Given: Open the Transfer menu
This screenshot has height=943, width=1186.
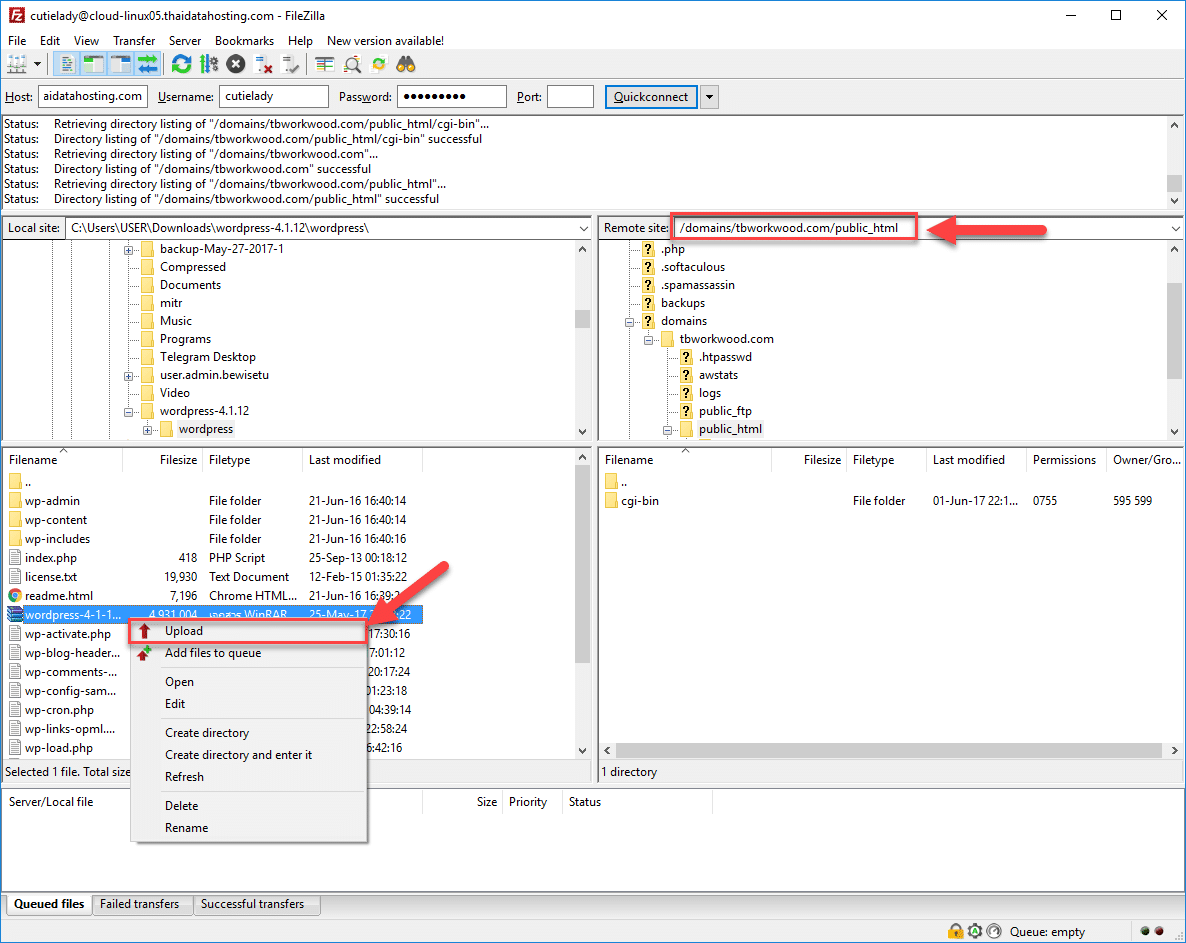Looking at the screenshot, I should pyautogui.click(x=134, y=41).
